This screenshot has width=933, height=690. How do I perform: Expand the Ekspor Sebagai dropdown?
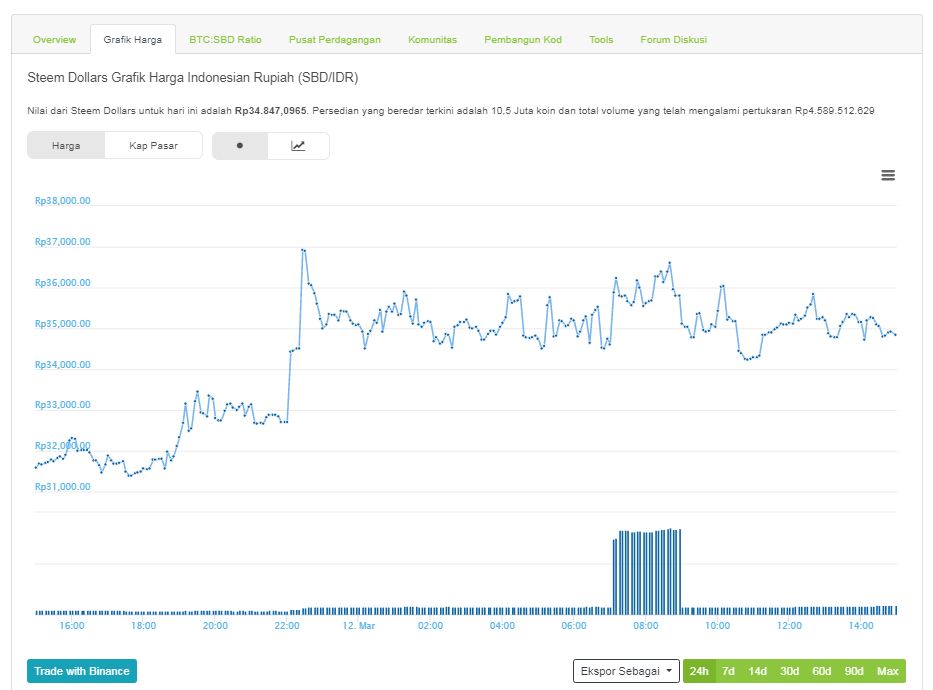pos(627,671)
